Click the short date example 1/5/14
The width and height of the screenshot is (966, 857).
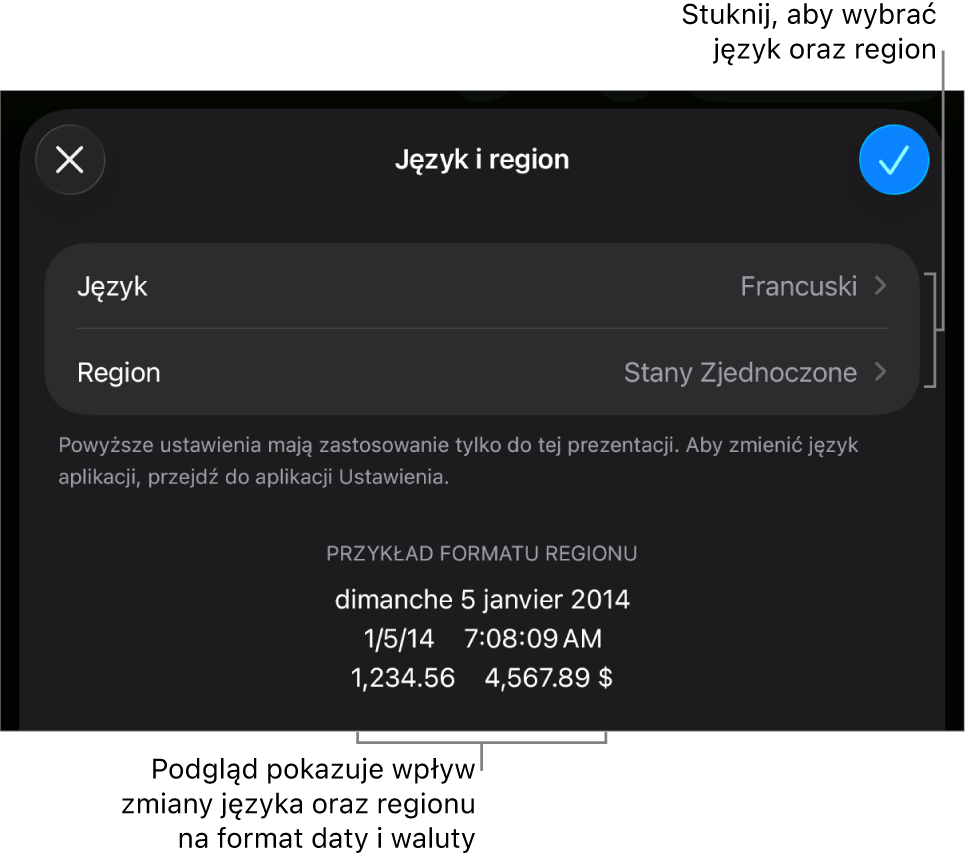click(x=399, y=639)
